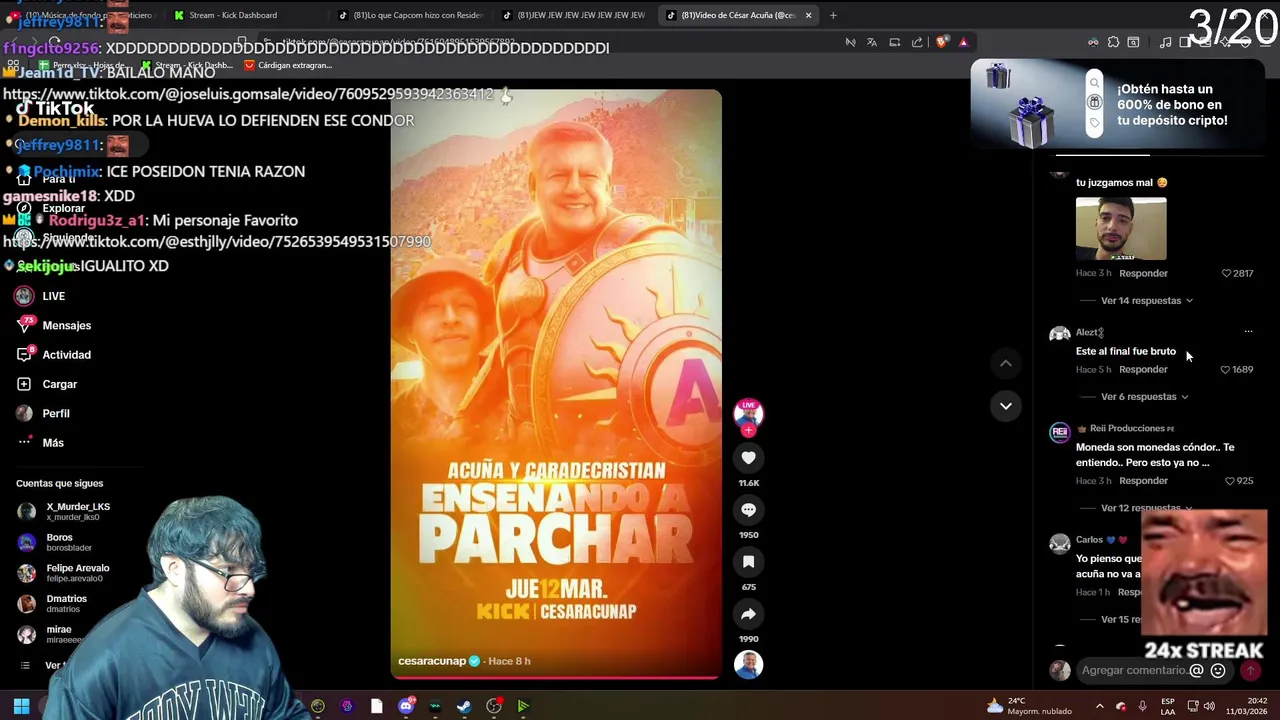
Task: Toggle microphone icon in system tray
Action: 1142,706
